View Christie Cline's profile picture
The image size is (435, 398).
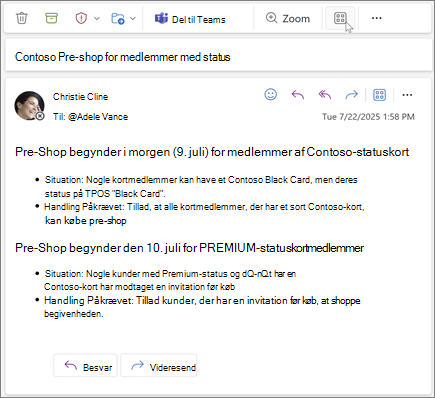point(29,106)
